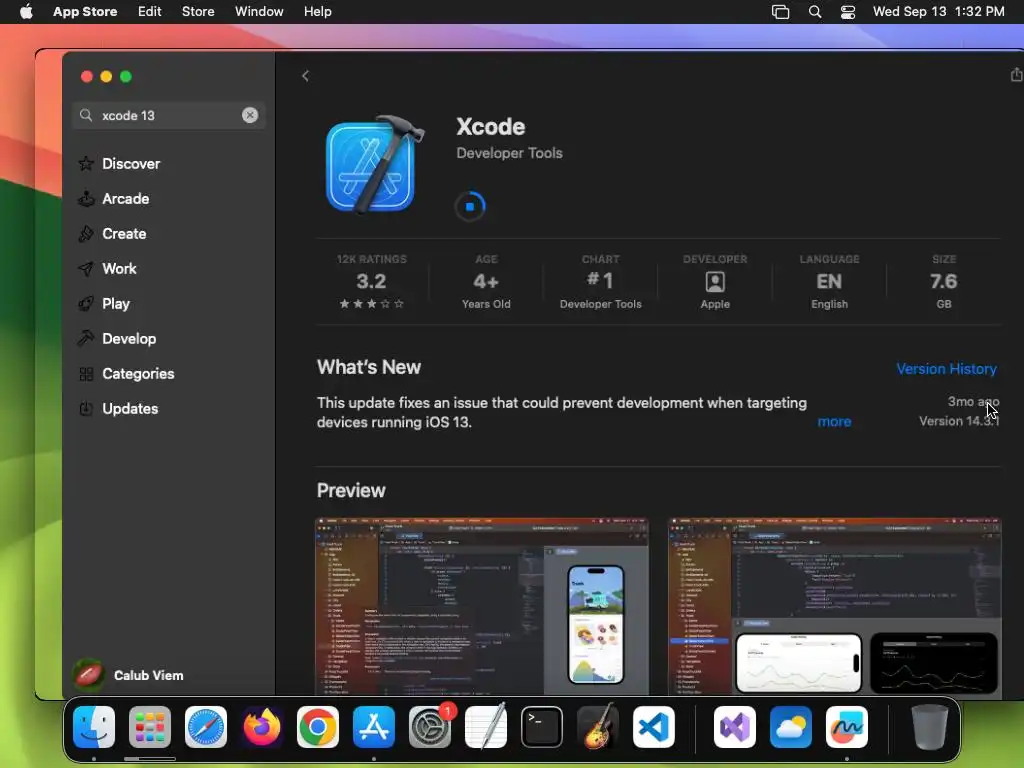Screen dimensions: 1024x768
Task: Open Trash from the Dock
Action: click(929, 727)
